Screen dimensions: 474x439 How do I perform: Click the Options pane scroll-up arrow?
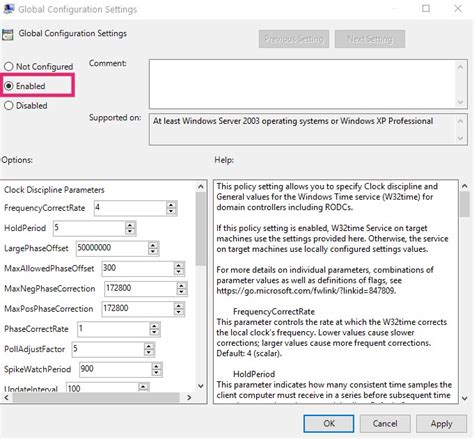[201, 187]
